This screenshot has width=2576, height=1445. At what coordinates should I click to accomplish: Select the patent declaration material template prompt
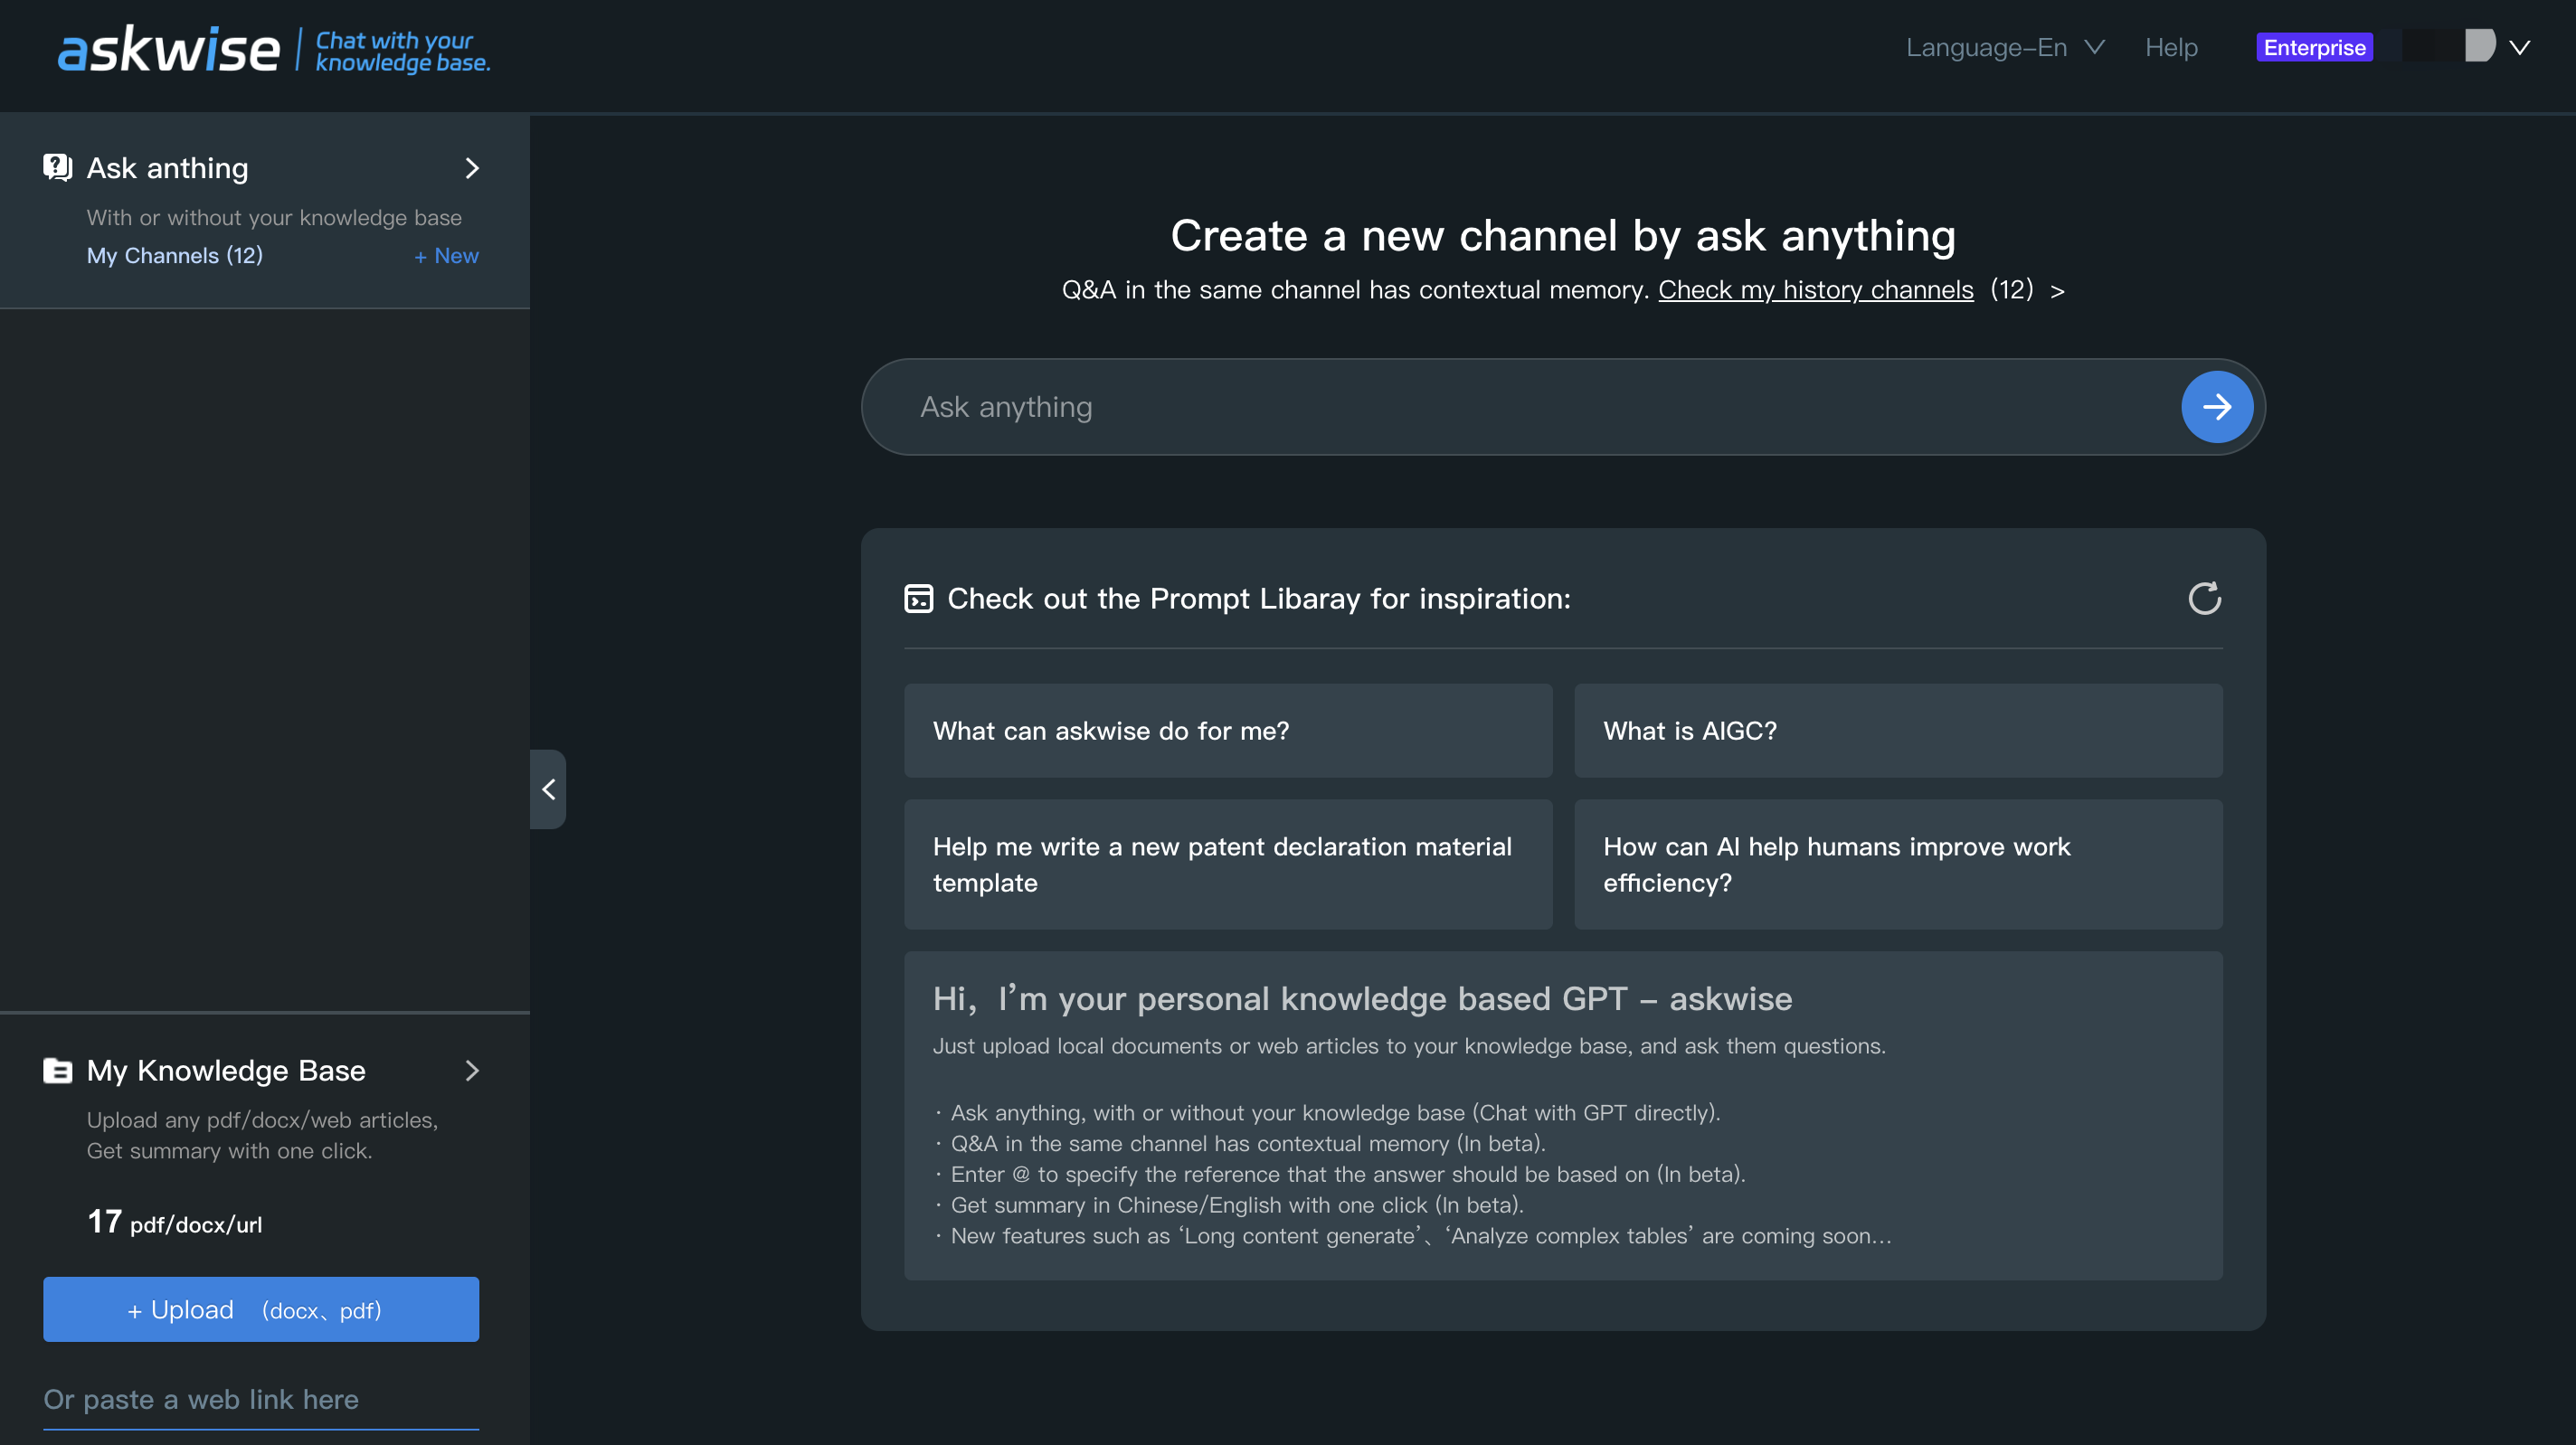[1228, 864]
